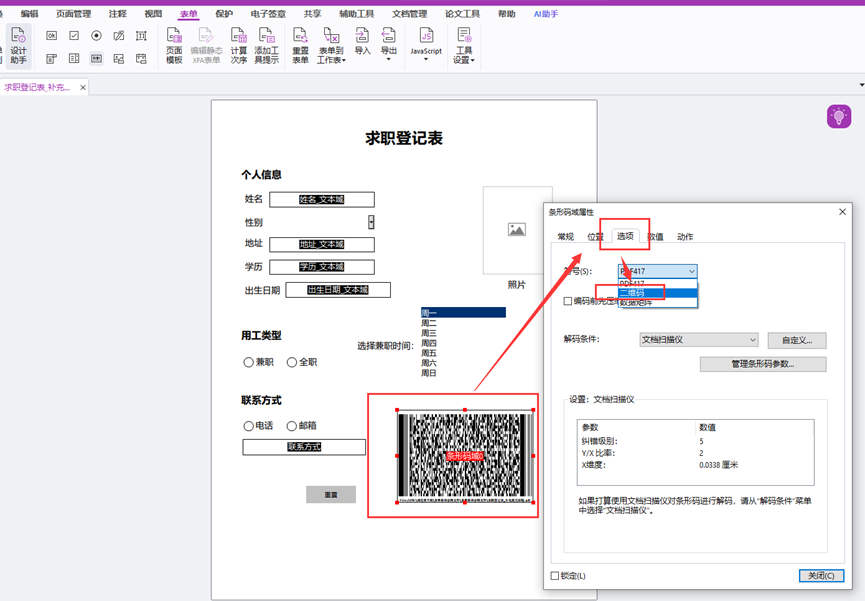This screenshot has width=865, height=601.
Task: Open 计算次序 calculation order tool
Action: click(239, 46)
